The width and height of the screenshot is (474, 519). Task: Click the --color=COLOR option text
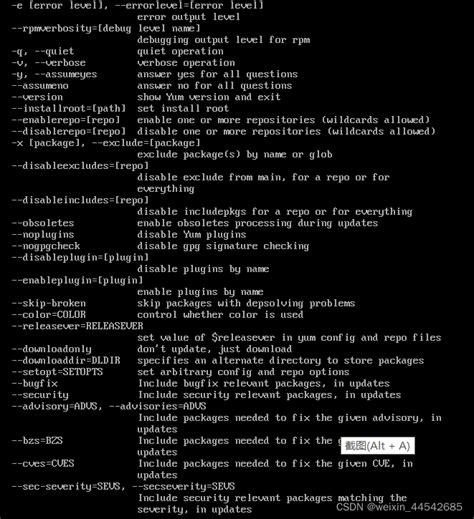[x=48, y=315]
